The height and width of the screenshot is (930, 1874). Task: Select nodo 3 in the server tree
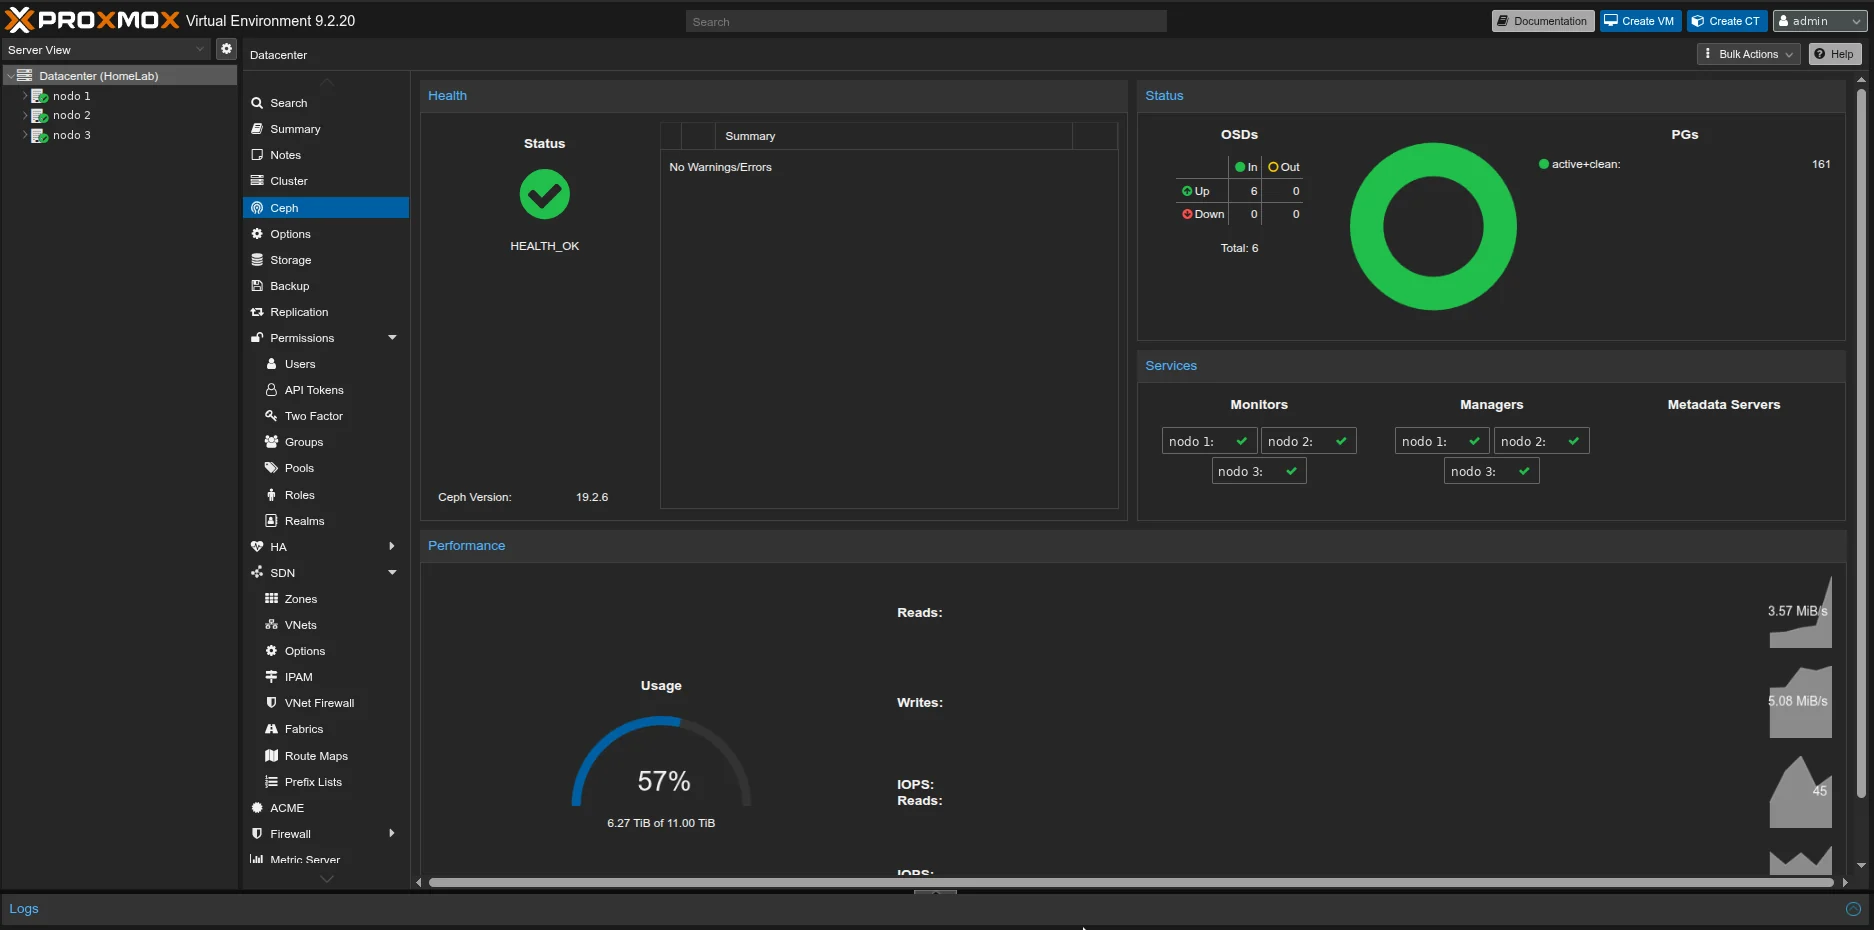click(72, 135)
